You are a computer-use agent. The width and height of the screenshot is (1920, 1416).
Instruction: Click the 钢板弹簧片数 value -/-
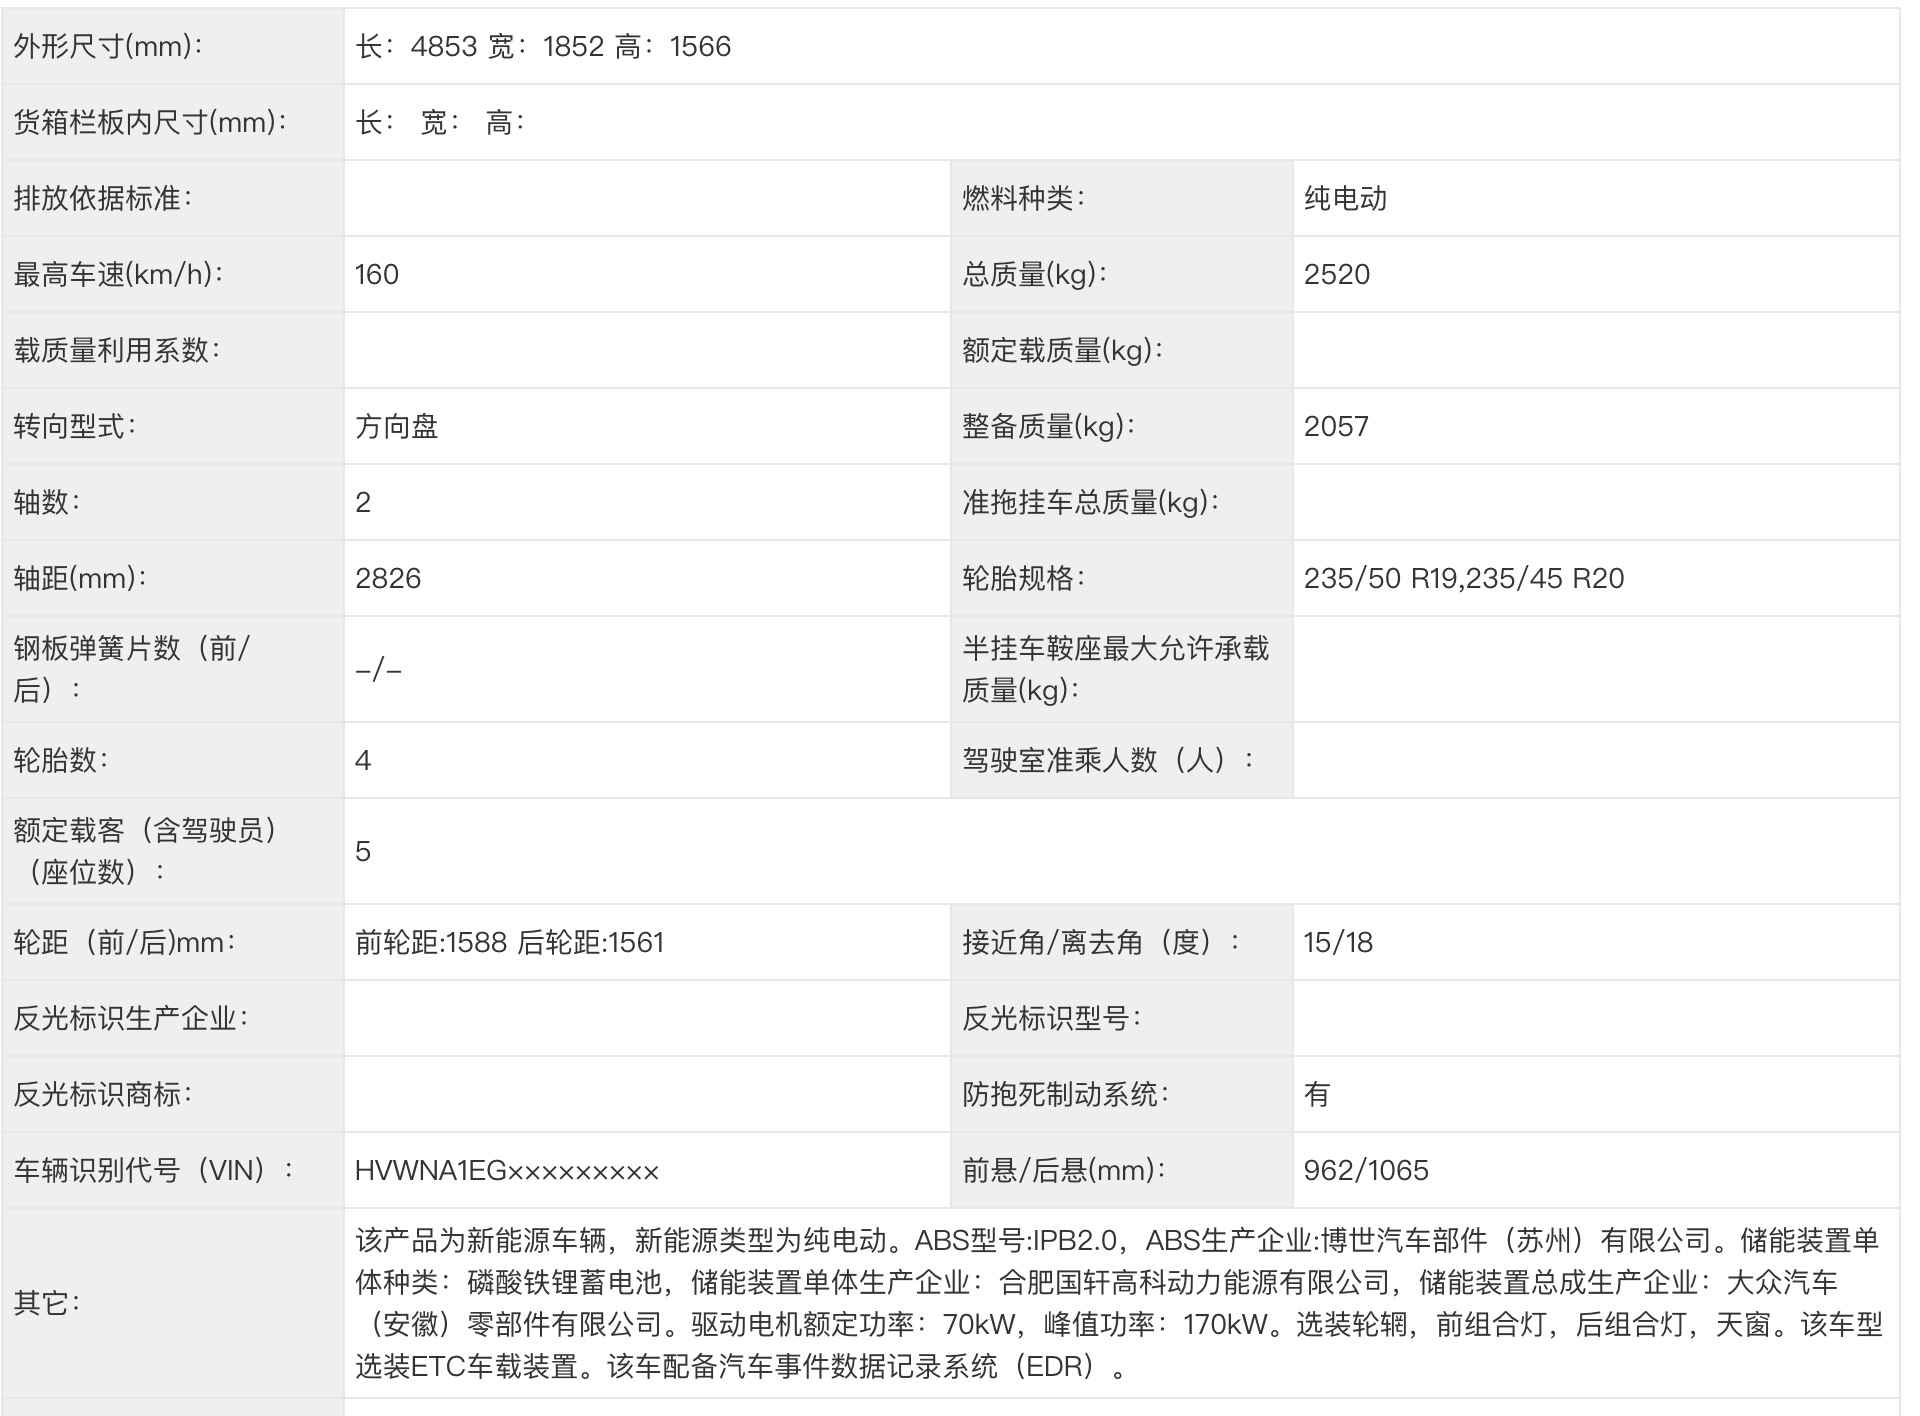click(378, 669)
